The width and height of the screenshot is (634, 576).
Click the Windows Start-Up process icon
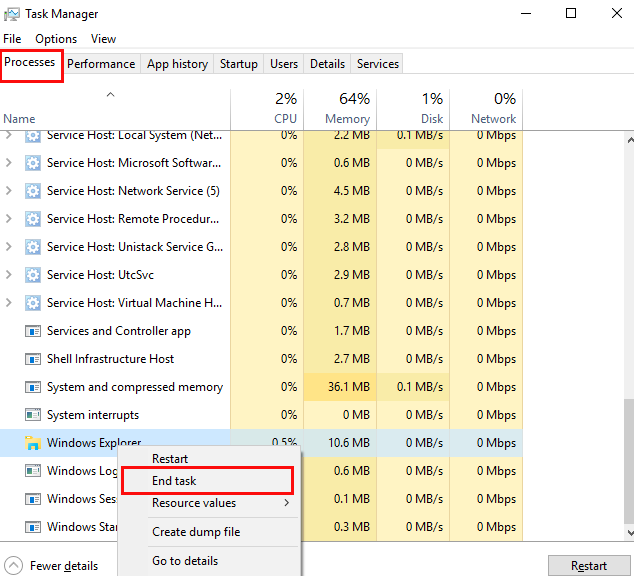[33, 527]
